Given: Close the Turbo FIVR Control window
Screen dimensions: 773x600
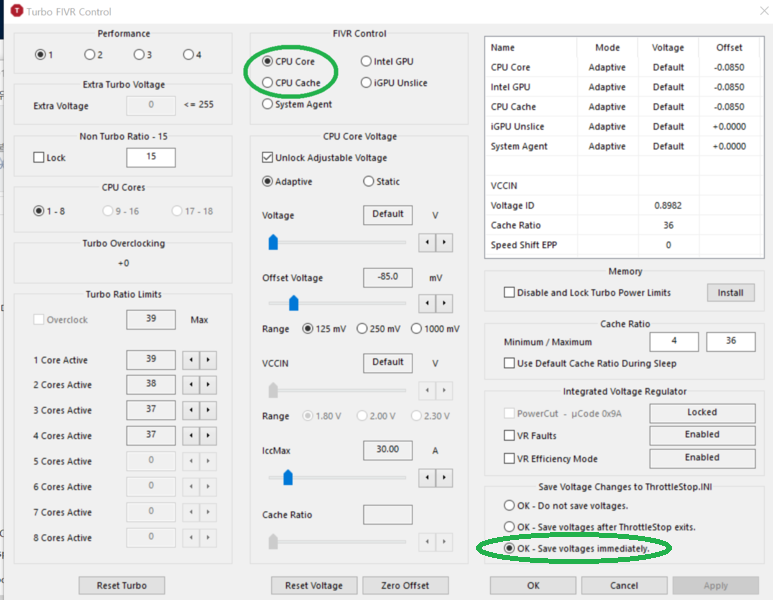Looking at the screenshot, I should pos(764,11).
